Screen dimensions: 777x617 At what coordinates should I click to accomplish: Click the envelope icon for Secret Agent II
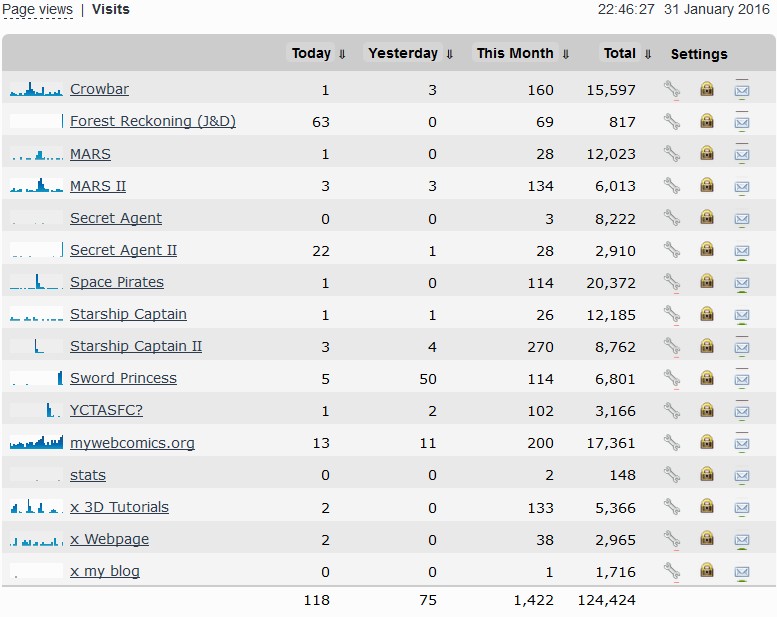(742, 250)
